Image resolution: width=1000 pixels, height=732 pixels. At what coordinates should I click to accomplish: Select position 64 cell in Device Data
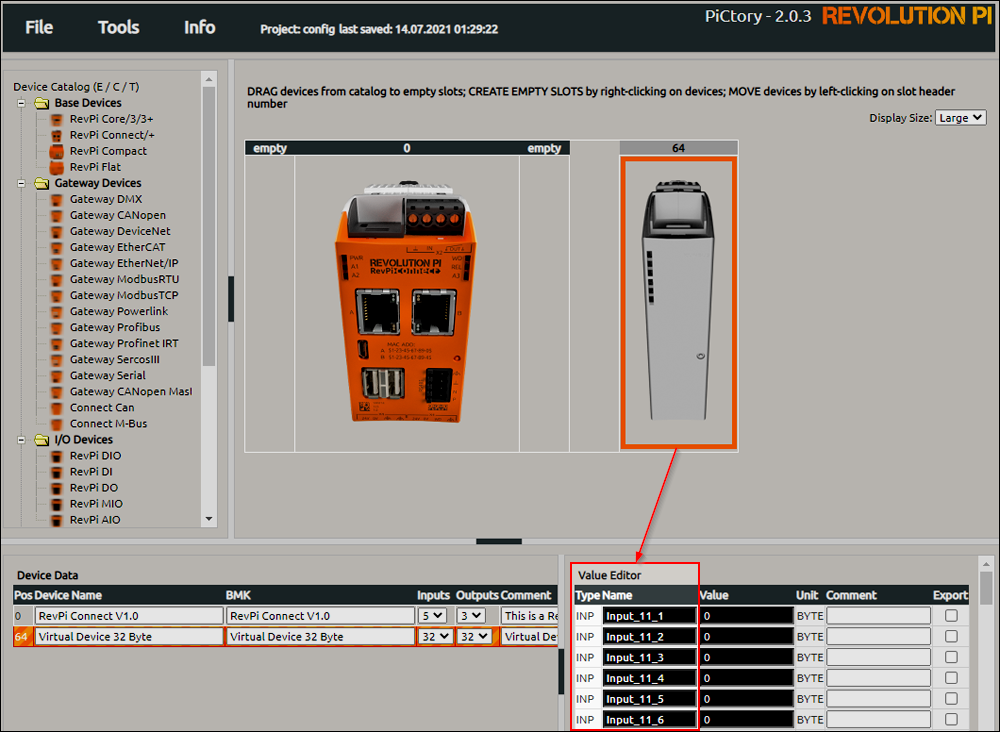pyautogui.click(x=22, y=636)
